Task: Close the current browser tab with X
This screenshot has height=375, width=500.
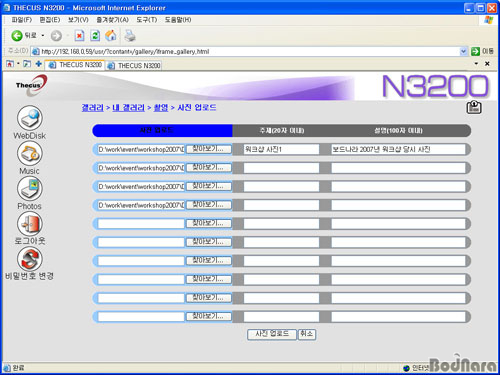Action: (x=487, y=64)
